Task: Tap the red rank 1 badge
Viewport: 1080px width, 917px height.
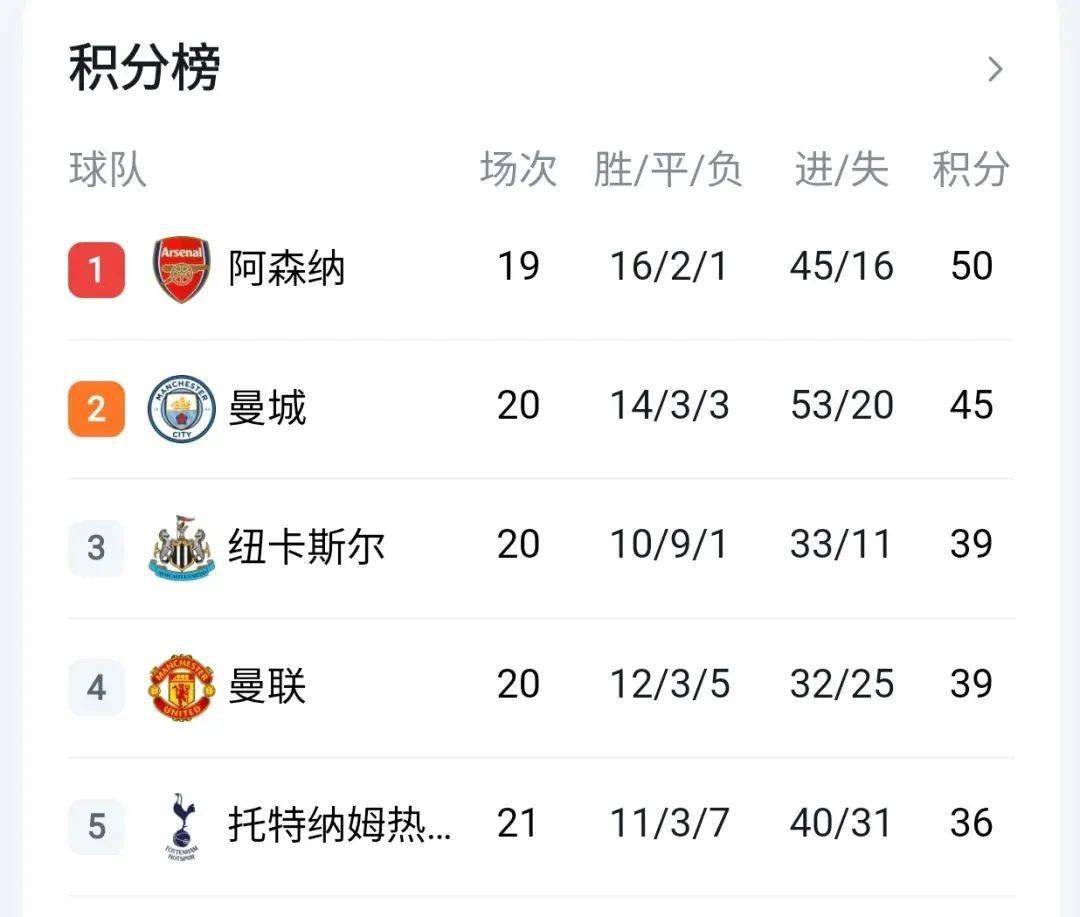Action: tap(96, 270)
